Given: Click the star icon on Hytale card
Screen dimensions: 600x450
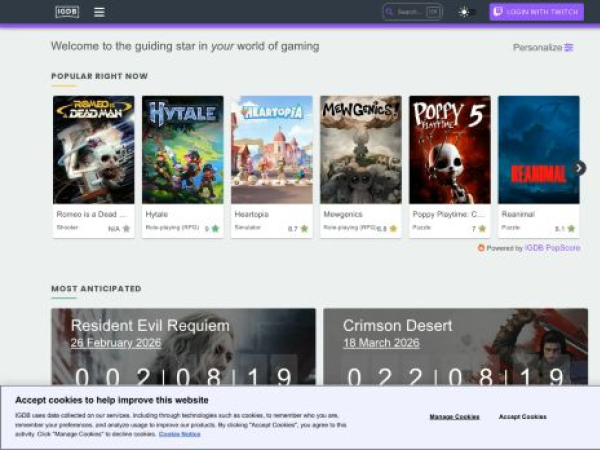Looking at the screenshot, I should (x=215, y=229).
